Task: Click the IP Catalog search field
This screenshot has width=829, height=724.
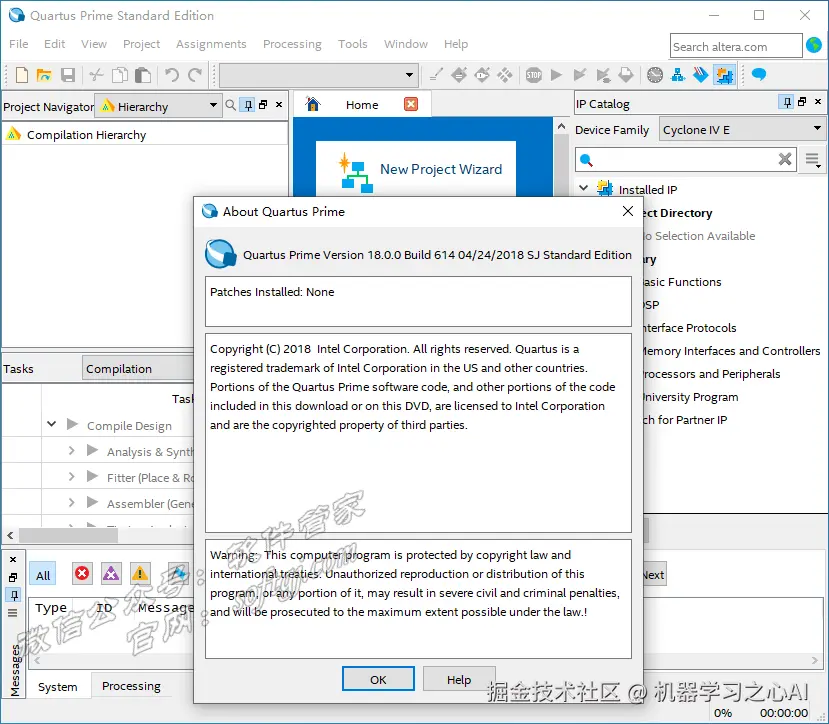Action: [686, 159]
